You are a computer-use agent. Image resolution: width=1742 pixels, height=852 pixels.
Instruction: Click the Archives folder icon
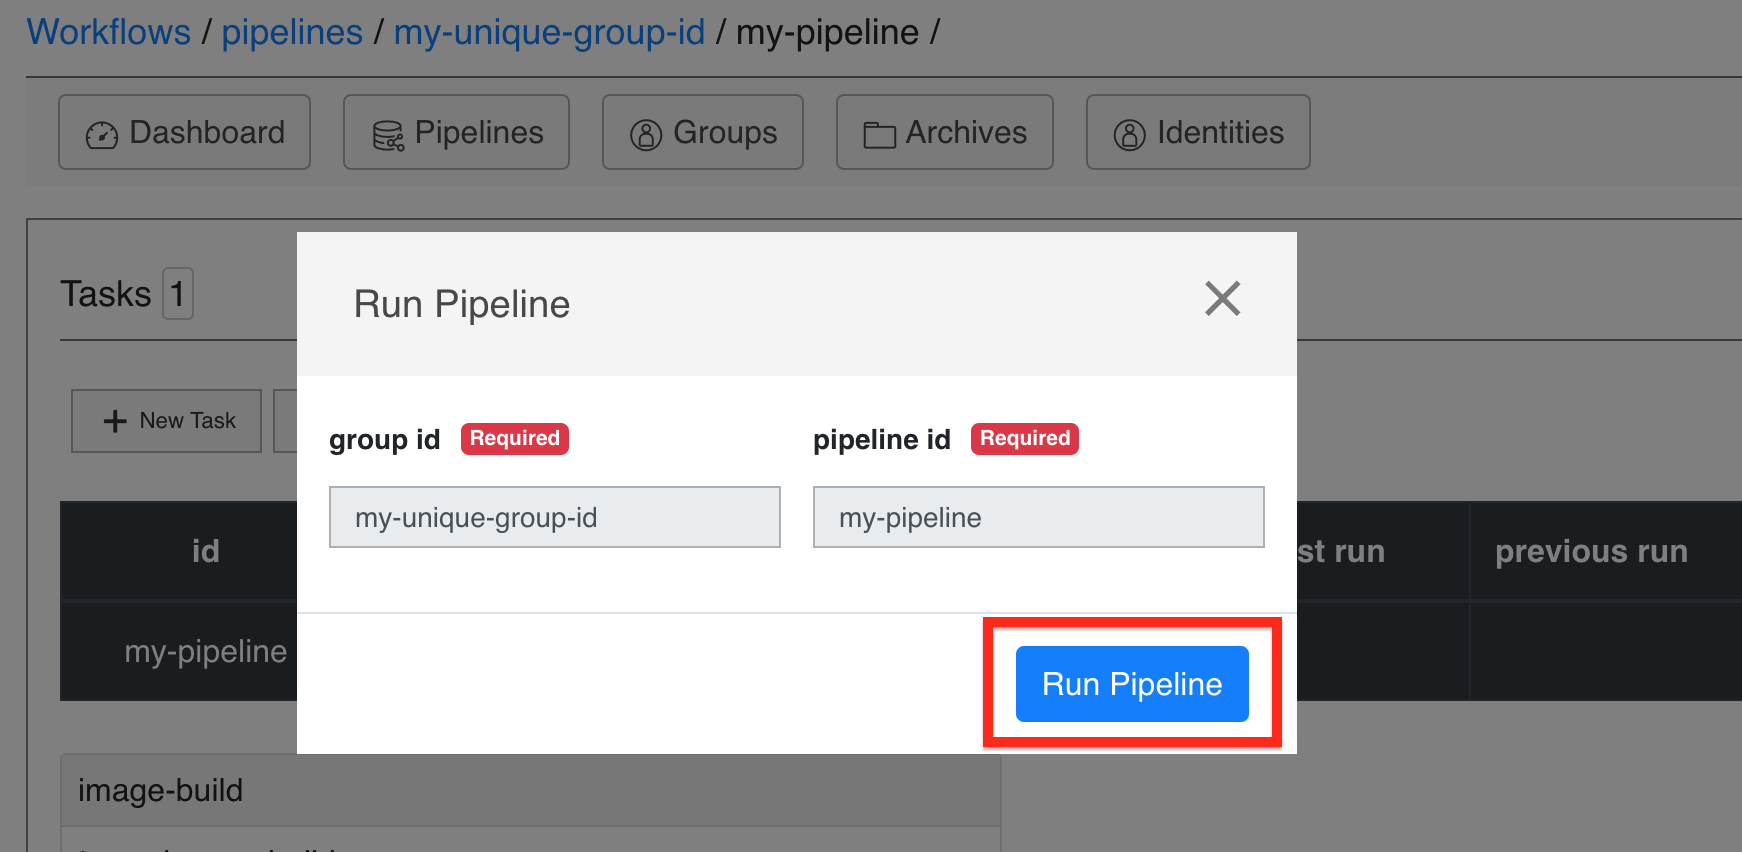(x=879, y=135)
